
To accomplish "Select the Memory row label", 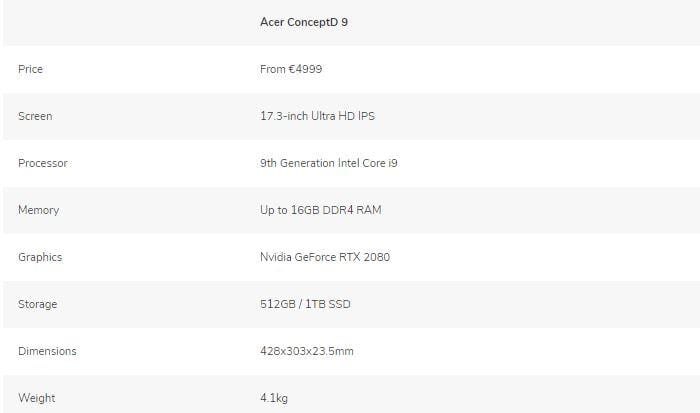I will [38, 210].
